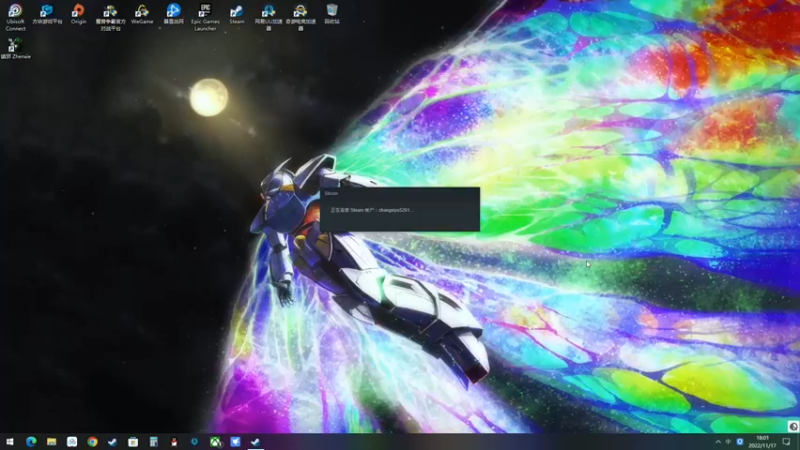Launch WeGame from the desktop
The image size is (800, 450).
[x=142, y=14]
